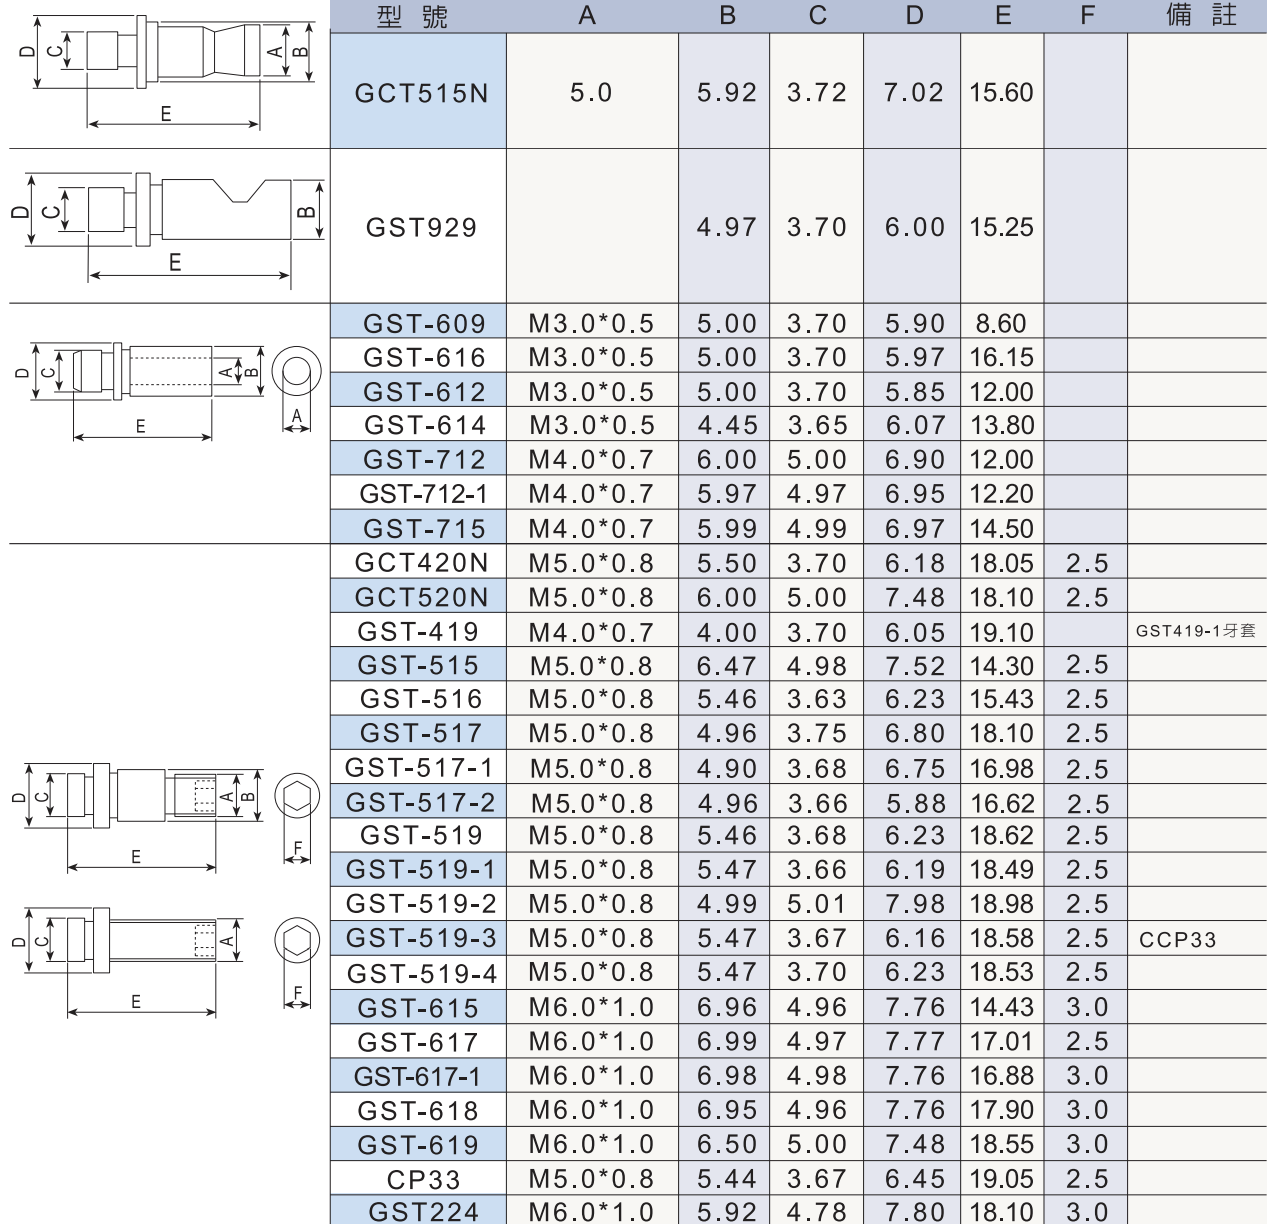Select model GST-618

tap(418, 1110)
